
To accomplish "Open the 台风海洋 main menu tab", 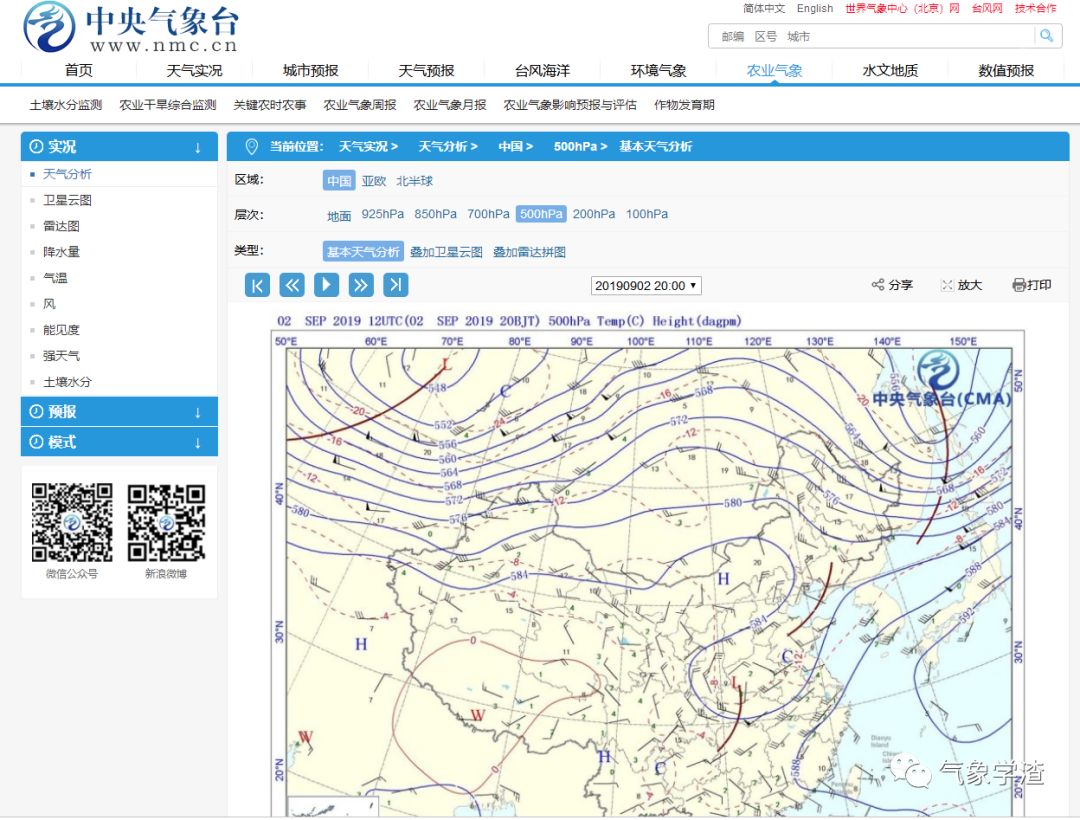I will 542,70.
